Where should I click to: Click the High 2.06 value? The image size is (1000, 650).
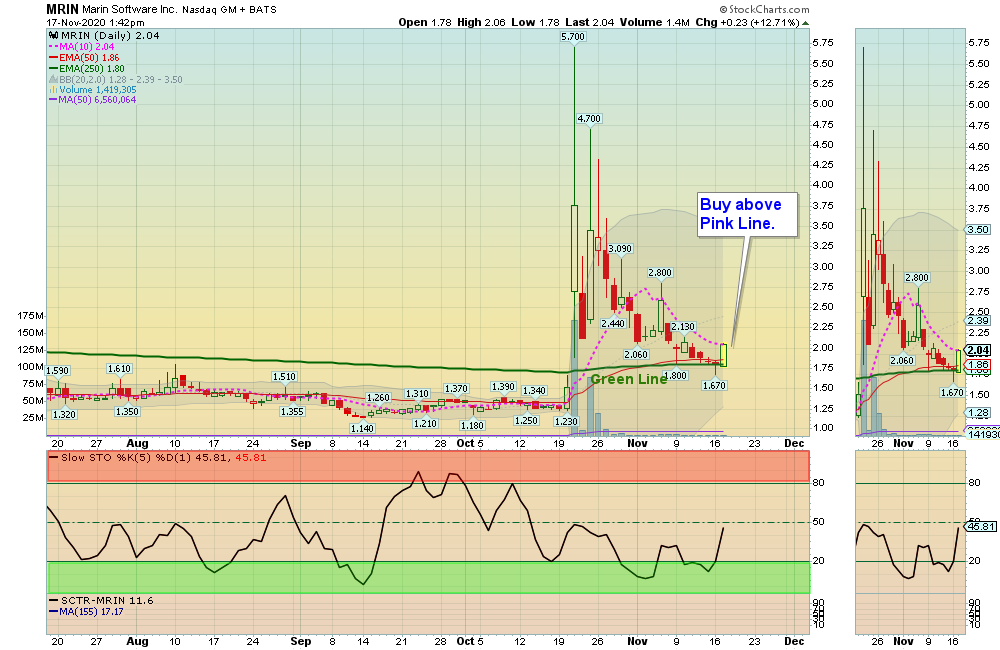coord(481,22)
